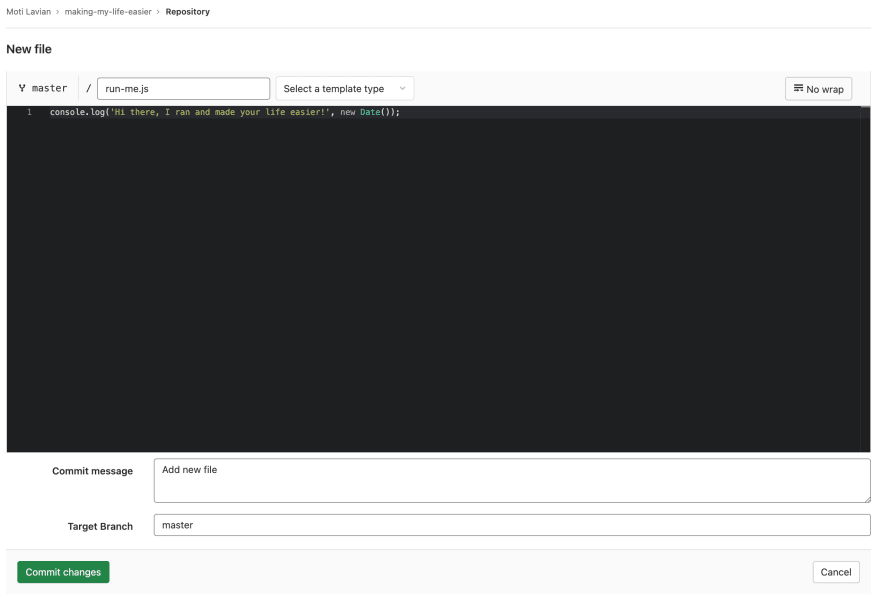Viewport: 880px width, 597px height.
Task: Click the Cancel button
Action: [836, 572]
